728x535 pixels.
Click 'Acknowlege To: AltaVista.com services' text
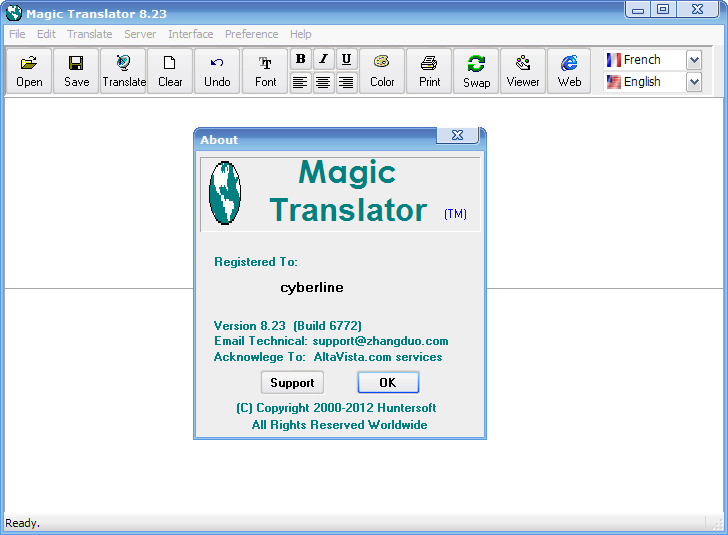pos(328,357)
